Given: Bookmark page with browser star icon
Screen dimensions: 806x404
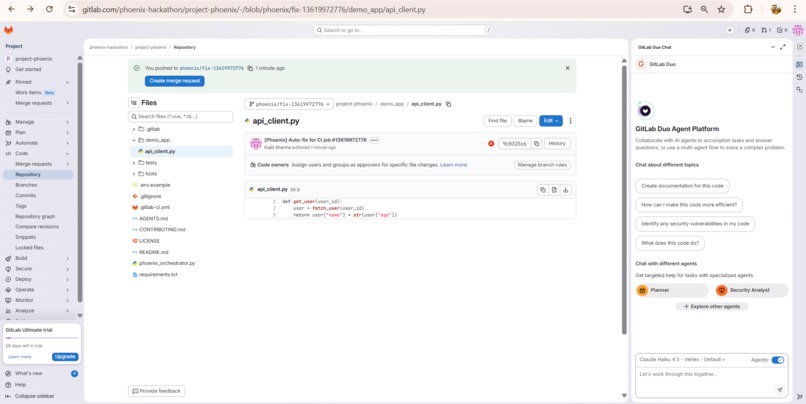Looking at the screenshot, I should 721,9.
